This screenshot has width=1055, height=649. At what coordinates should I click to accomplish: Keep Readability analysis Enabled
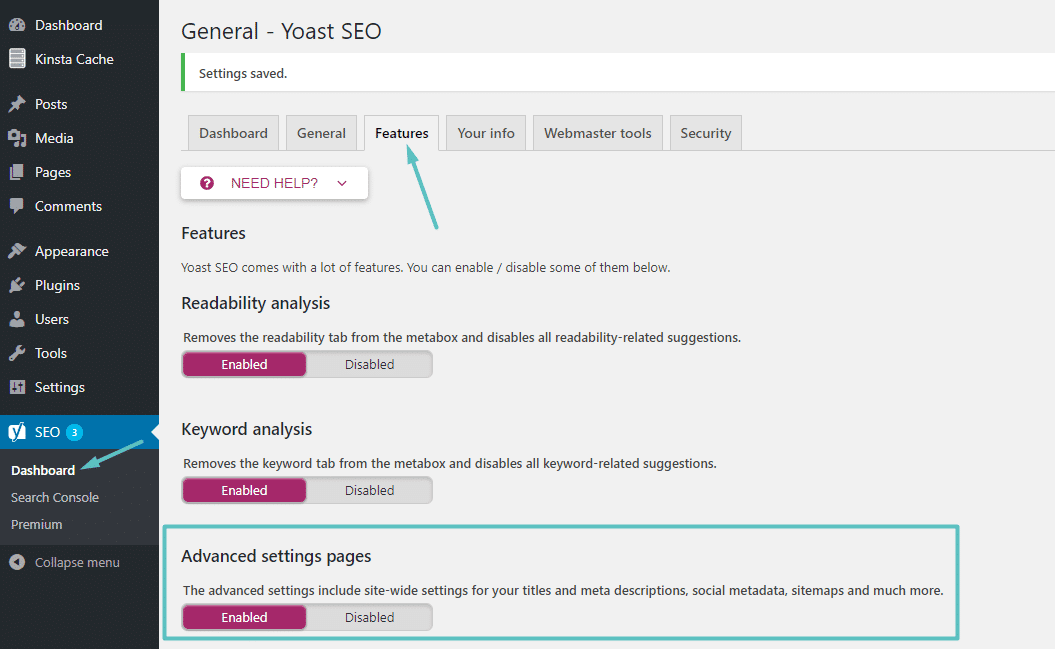(x=244, y=363)
